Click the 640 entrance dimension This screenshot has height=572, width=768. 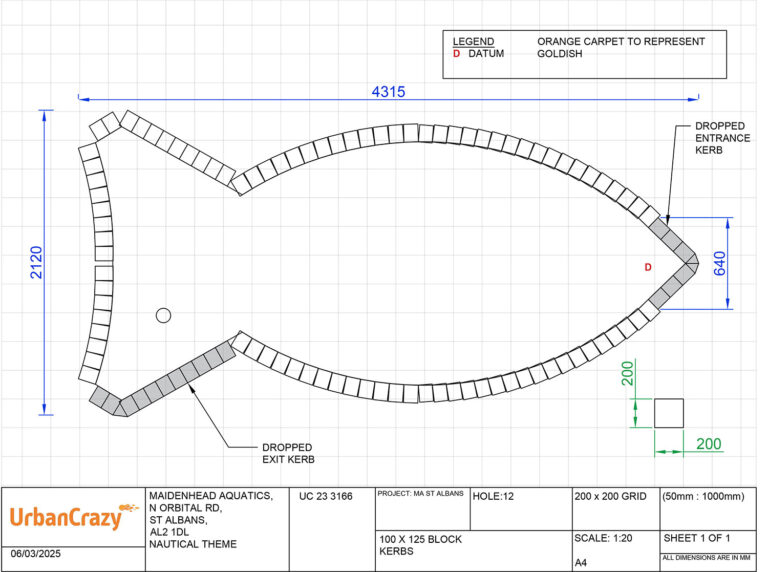(720, 263)
